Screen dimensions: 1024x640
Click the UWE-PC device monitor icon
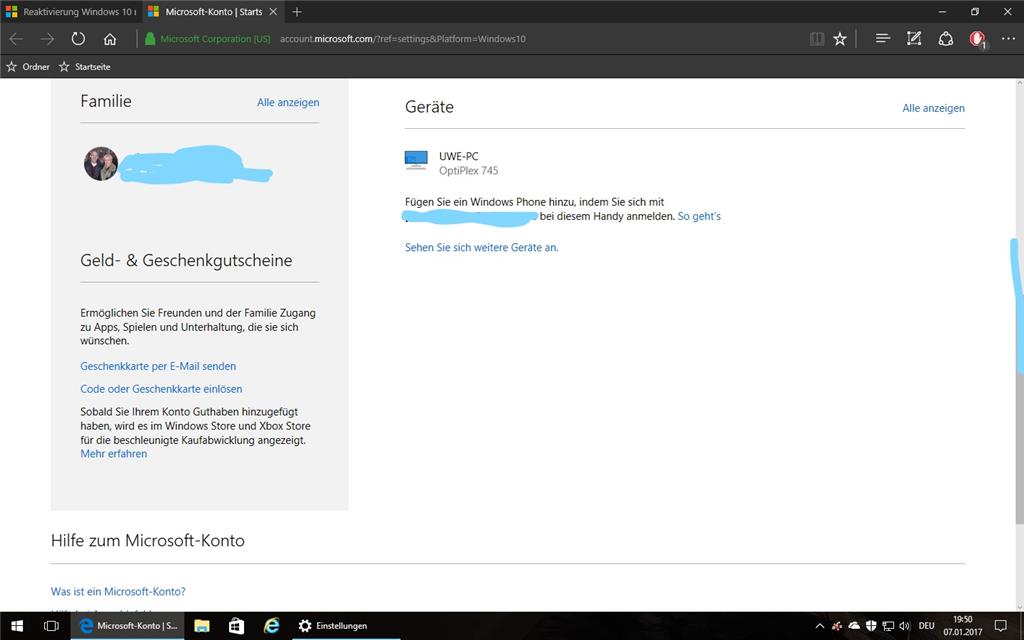pos(416,160)
